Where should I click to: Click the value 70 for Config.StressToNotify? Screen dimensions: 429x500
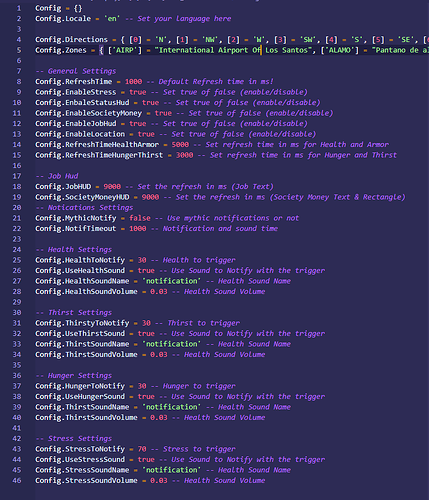coord(142,449)
